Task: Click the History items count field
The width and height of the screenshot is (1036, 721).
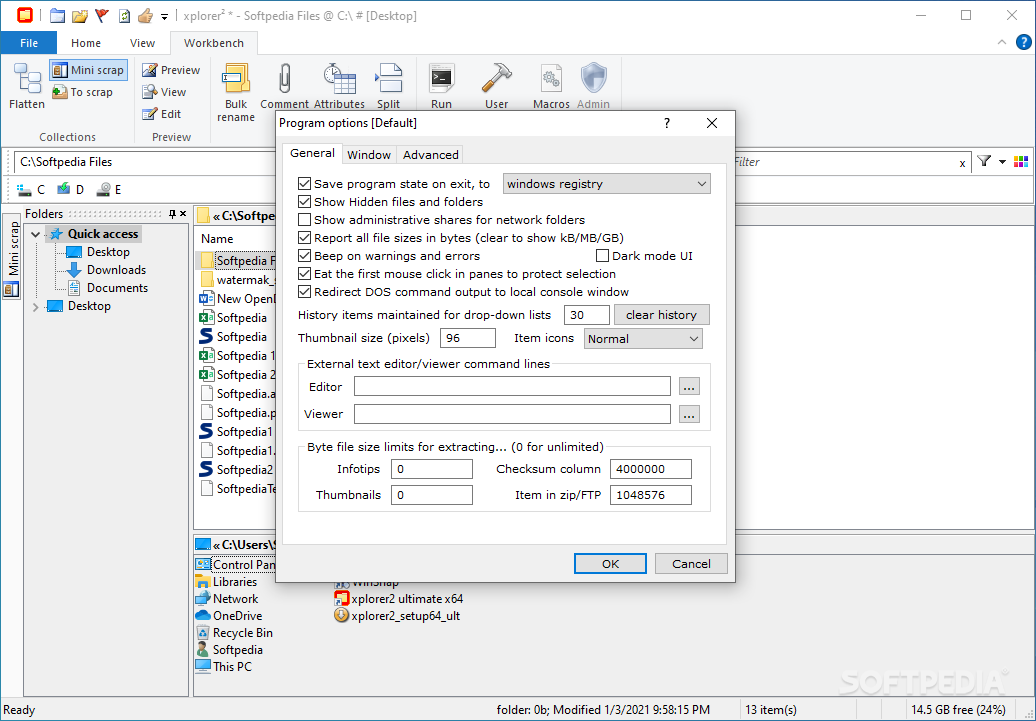Action: (587, 315)
